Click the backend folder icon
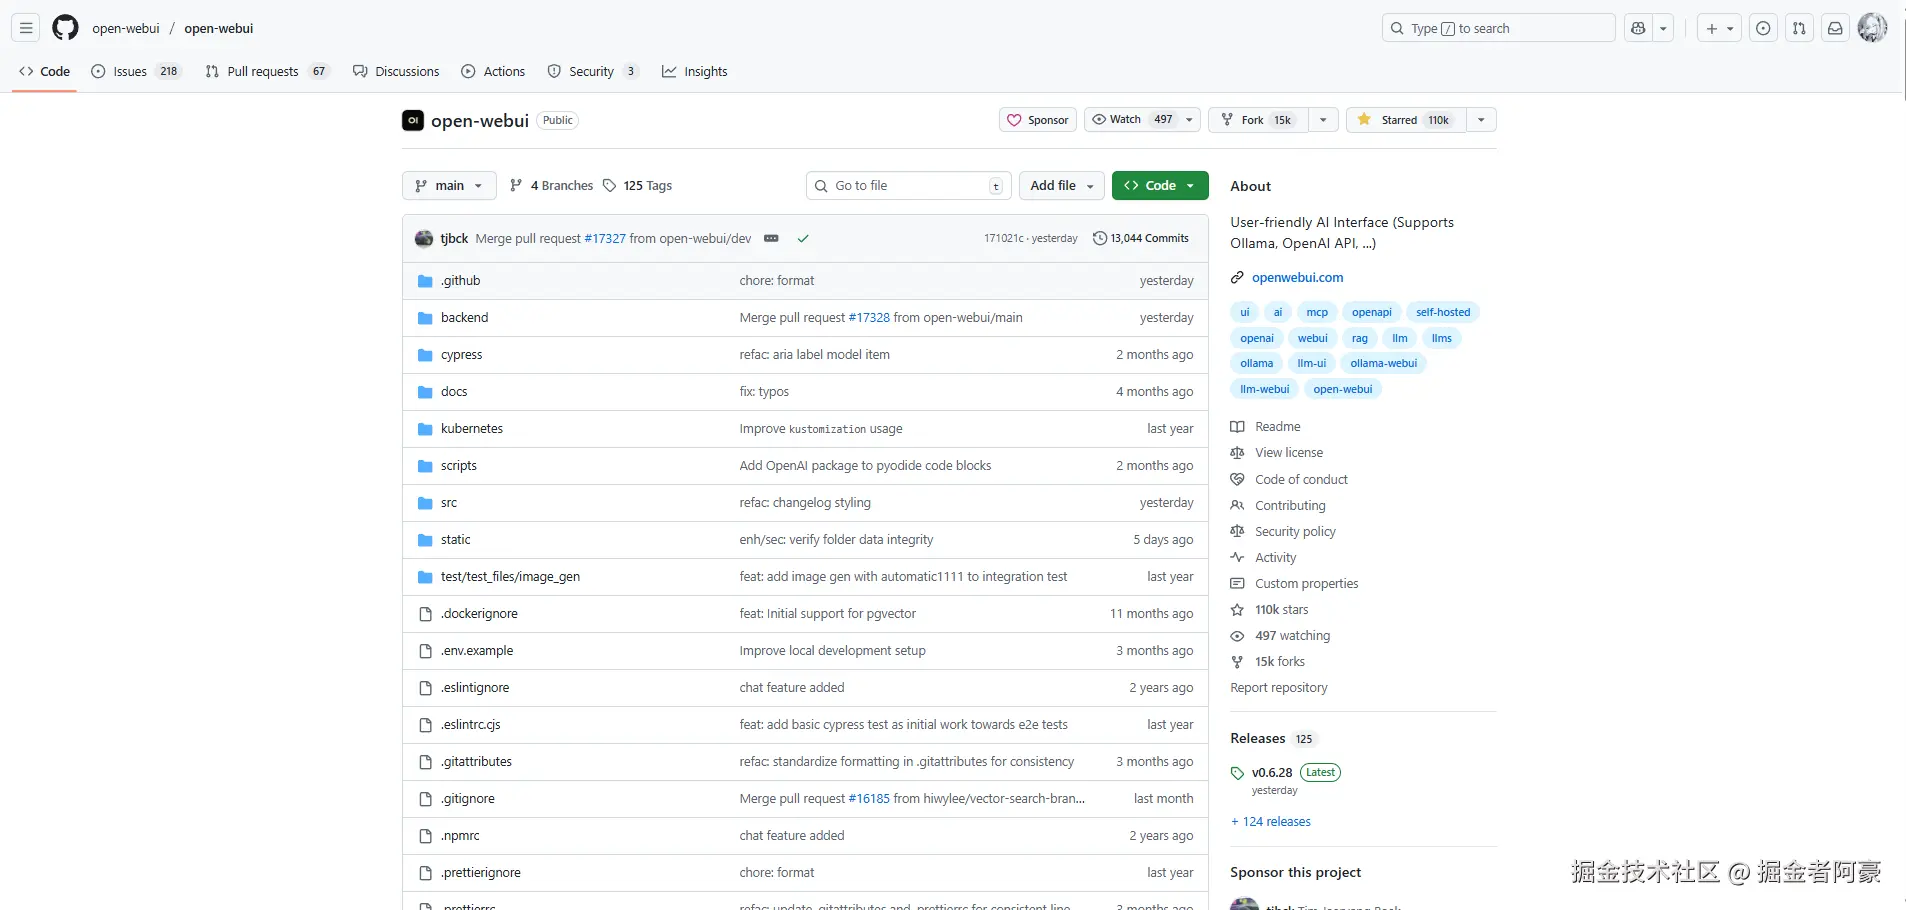This screenshot has width=1906, height=910. pos(425,318)
